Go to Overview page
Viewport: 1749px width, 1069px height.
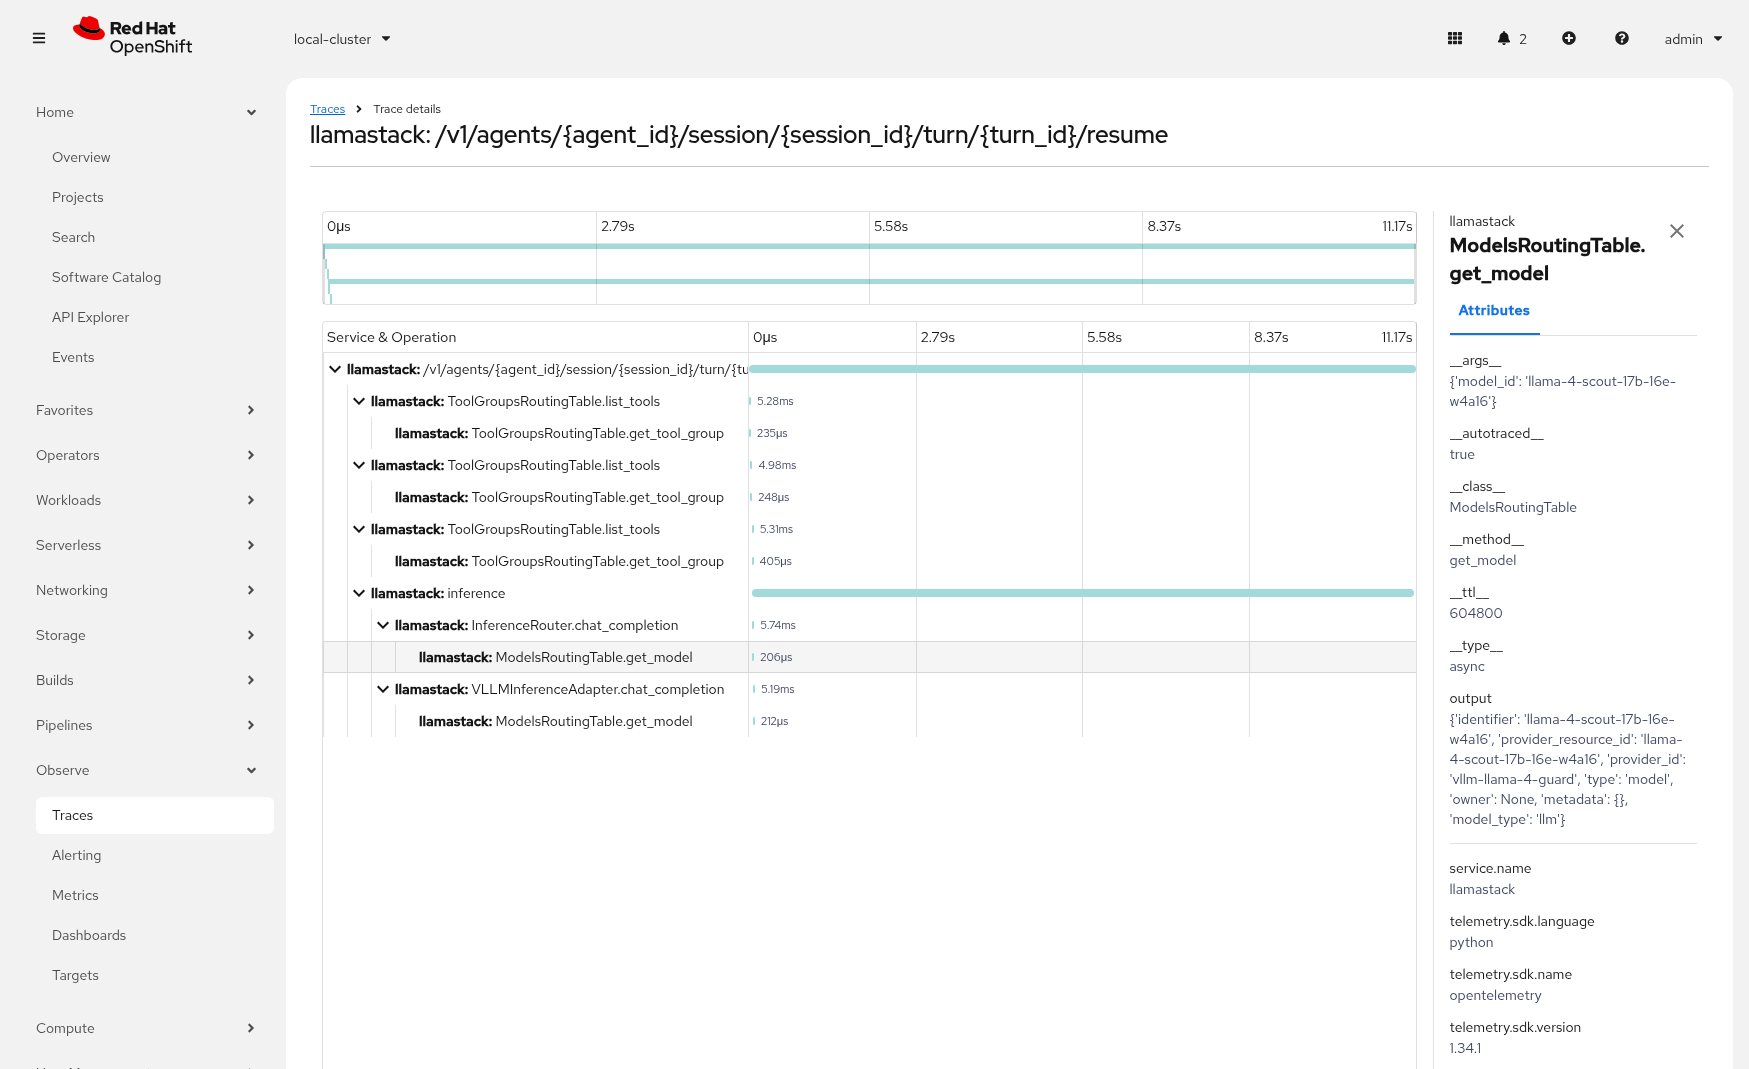point(81,157)
